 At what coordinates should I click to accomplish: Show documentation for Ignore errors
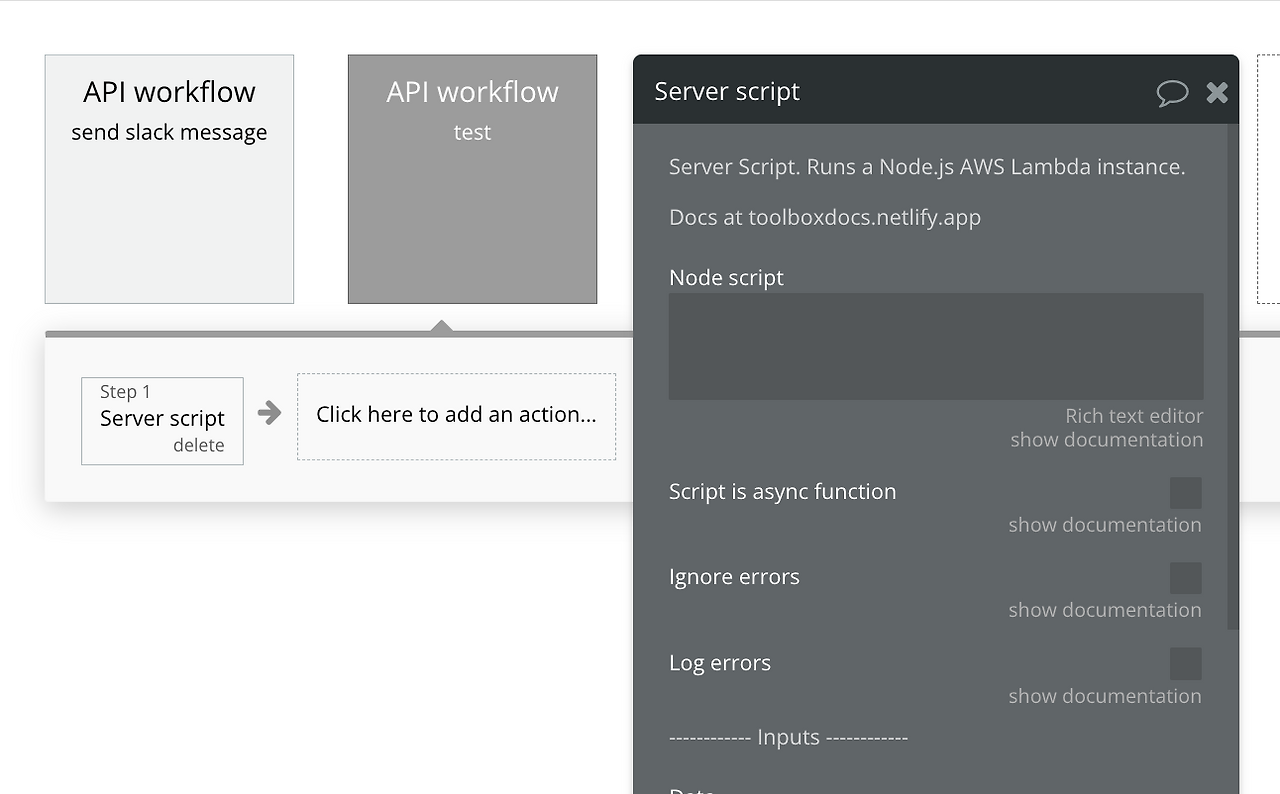pos(1104,610)
